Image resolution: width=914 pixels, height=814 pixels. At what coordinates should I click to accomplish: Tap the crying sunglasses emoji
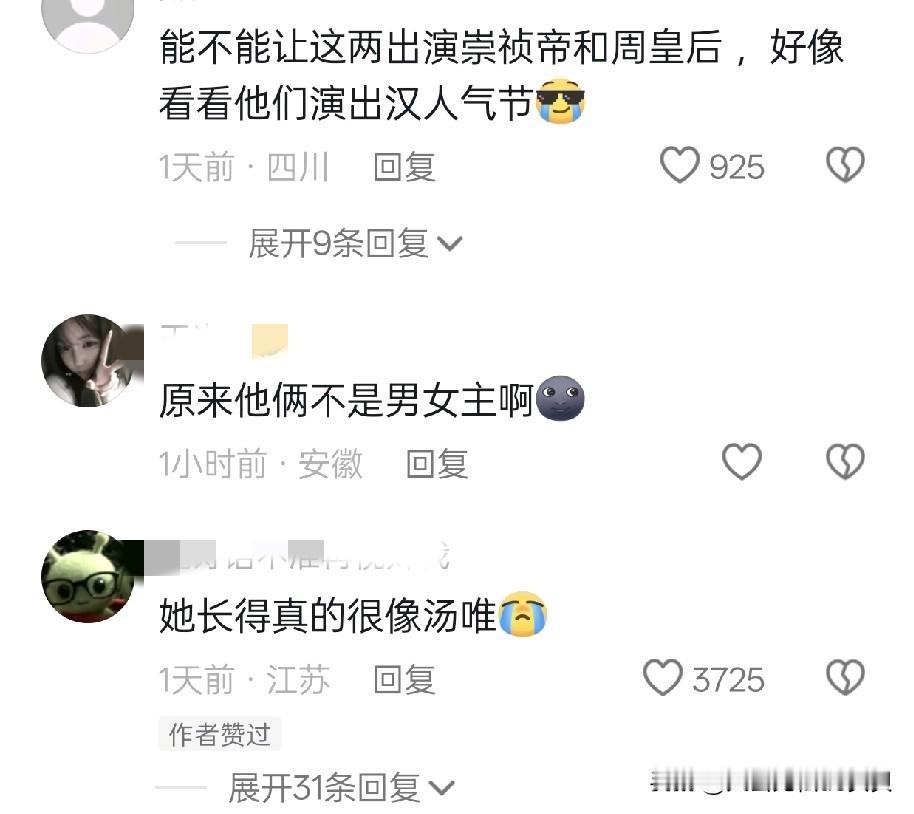pos(560,101)
